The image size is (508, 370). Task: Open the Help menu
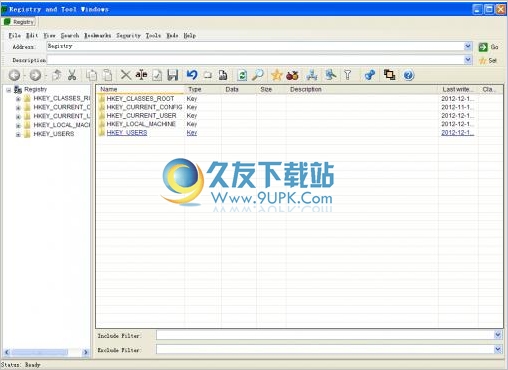click(x=190, y=35)
